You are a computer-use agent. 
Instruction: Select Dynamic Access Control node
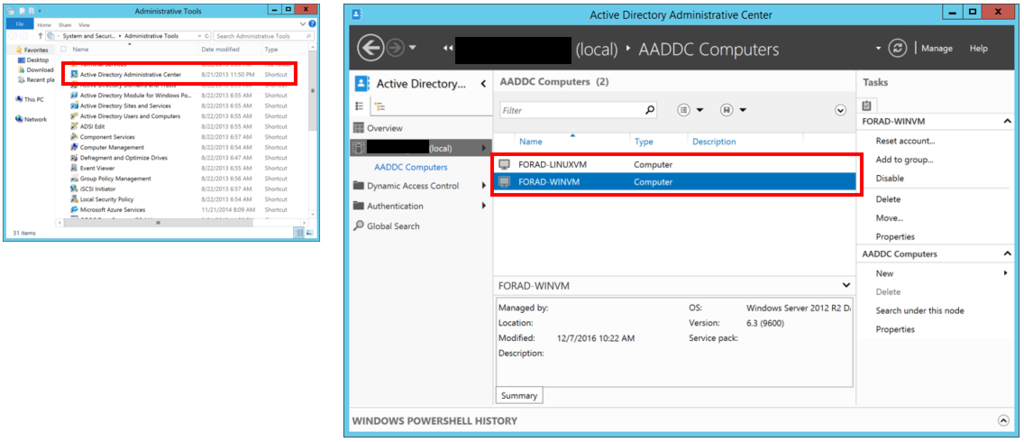pos(413,185)
